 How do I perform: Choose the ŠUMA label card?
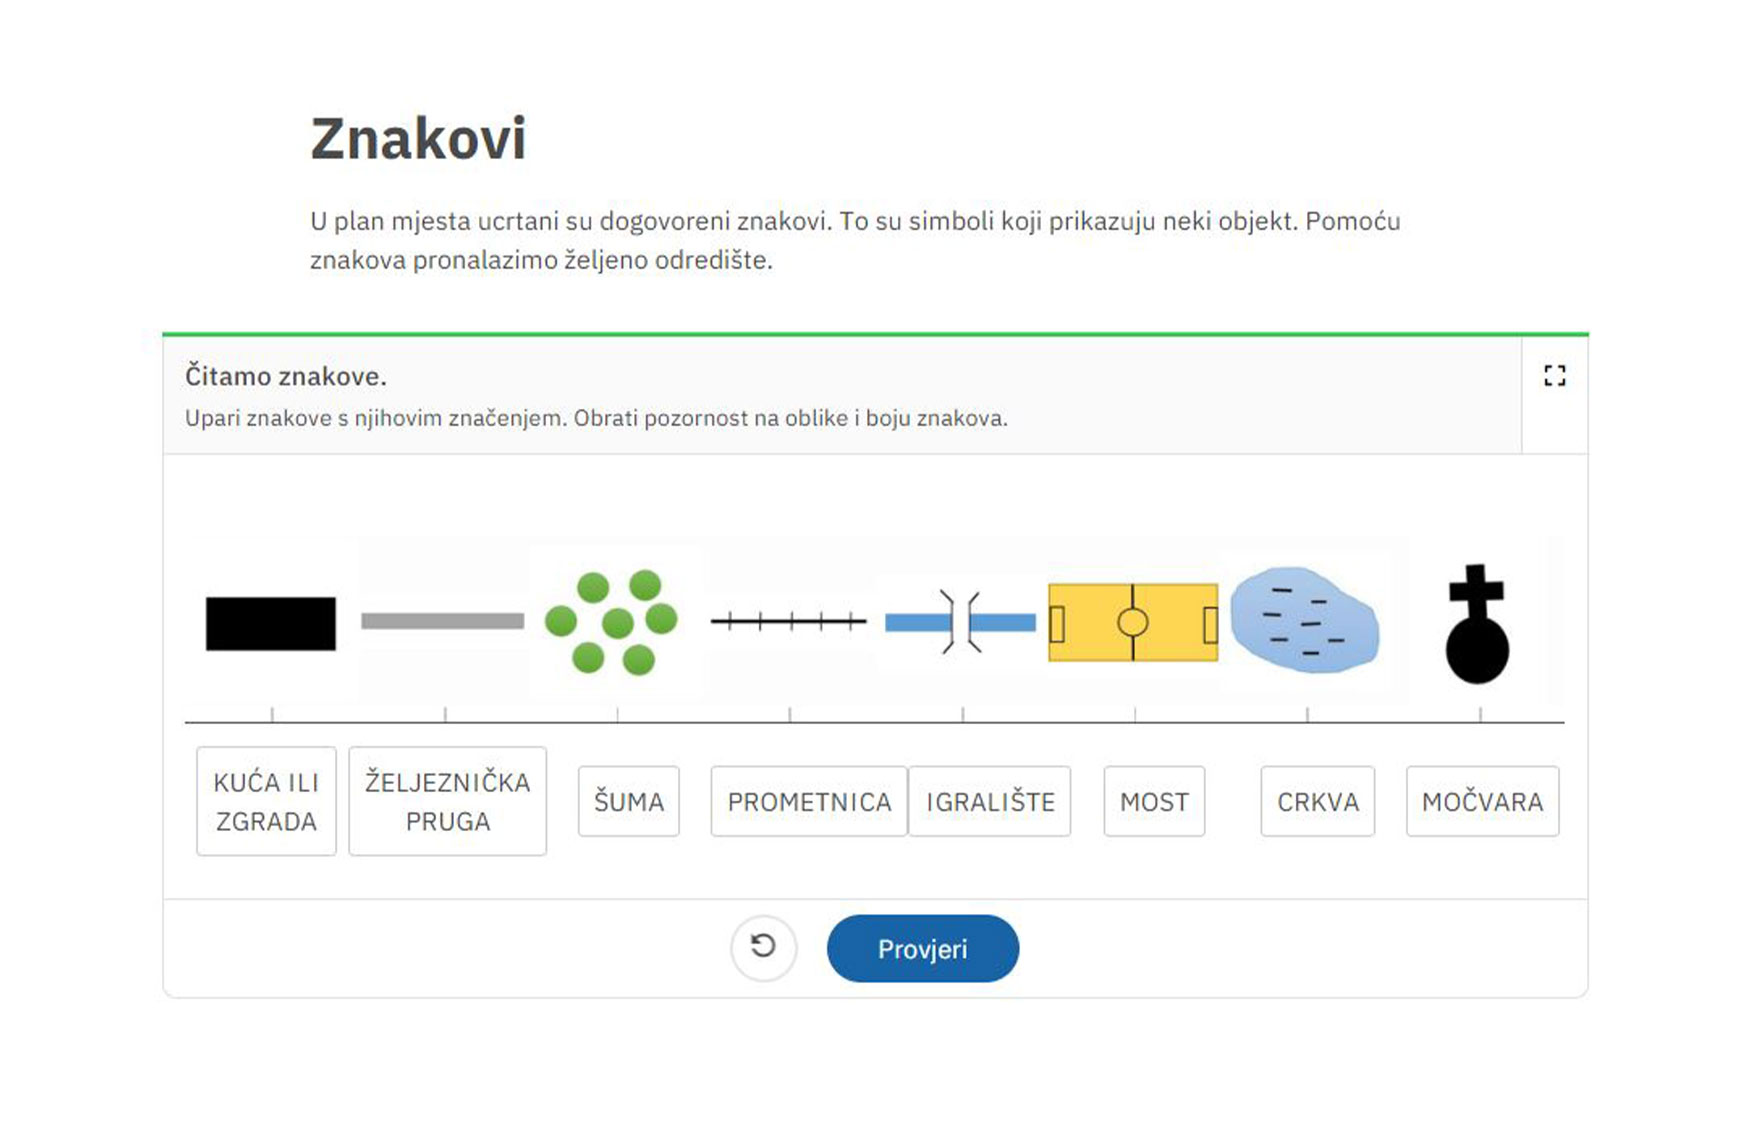629,801
